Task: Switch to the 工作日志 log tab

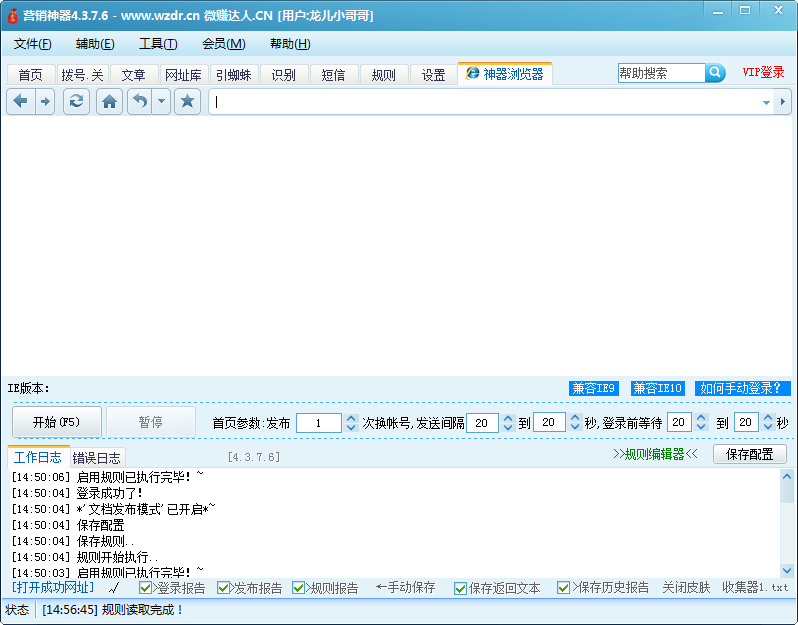Action: 38,457
